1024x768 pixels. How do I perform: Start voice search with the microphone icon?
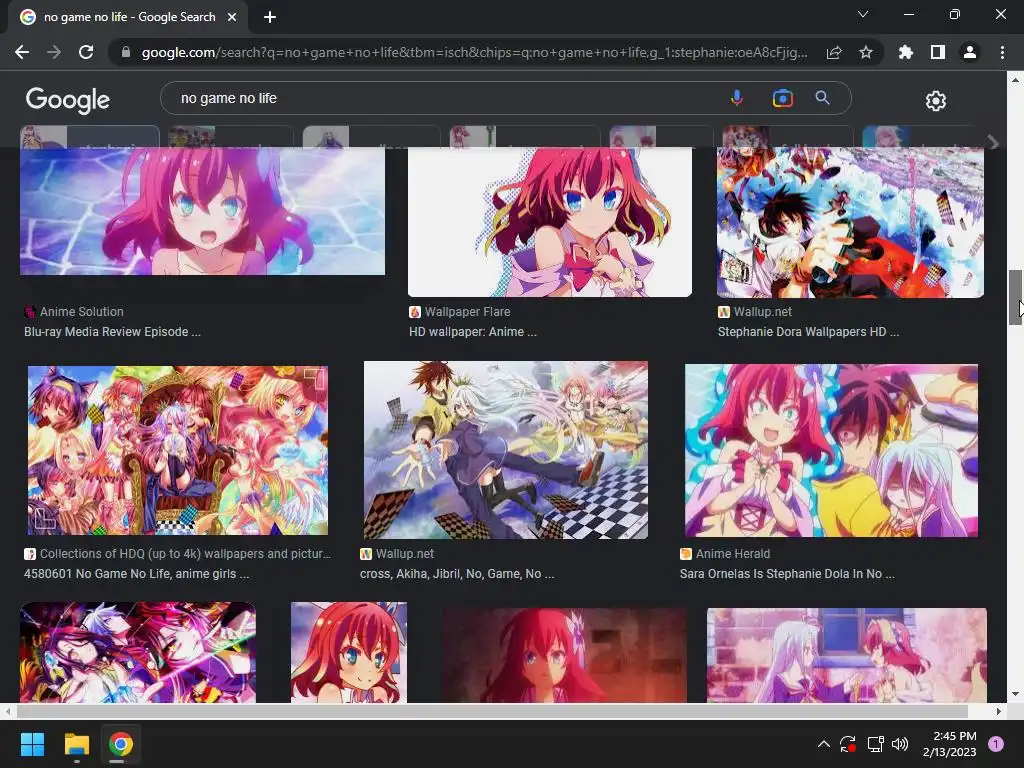737,98
